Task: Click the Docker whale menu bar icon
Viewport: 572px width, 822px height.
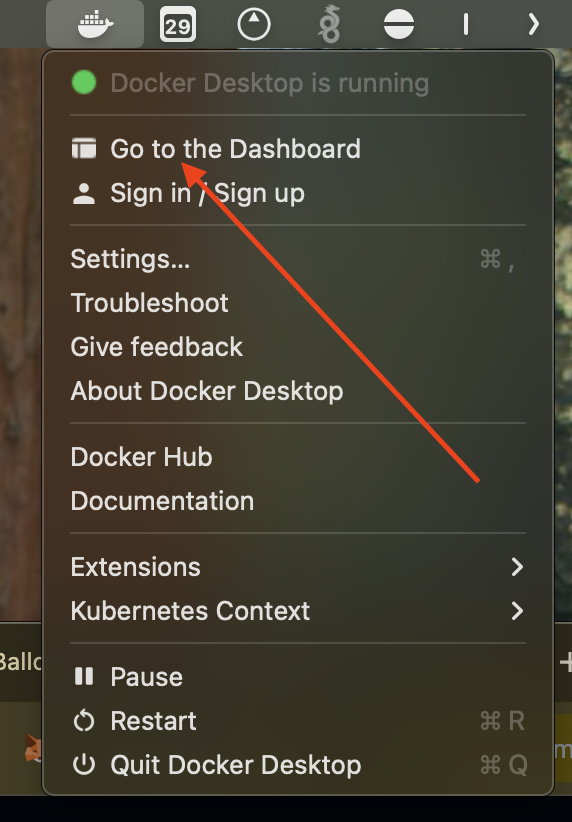Action: point(95,24)
